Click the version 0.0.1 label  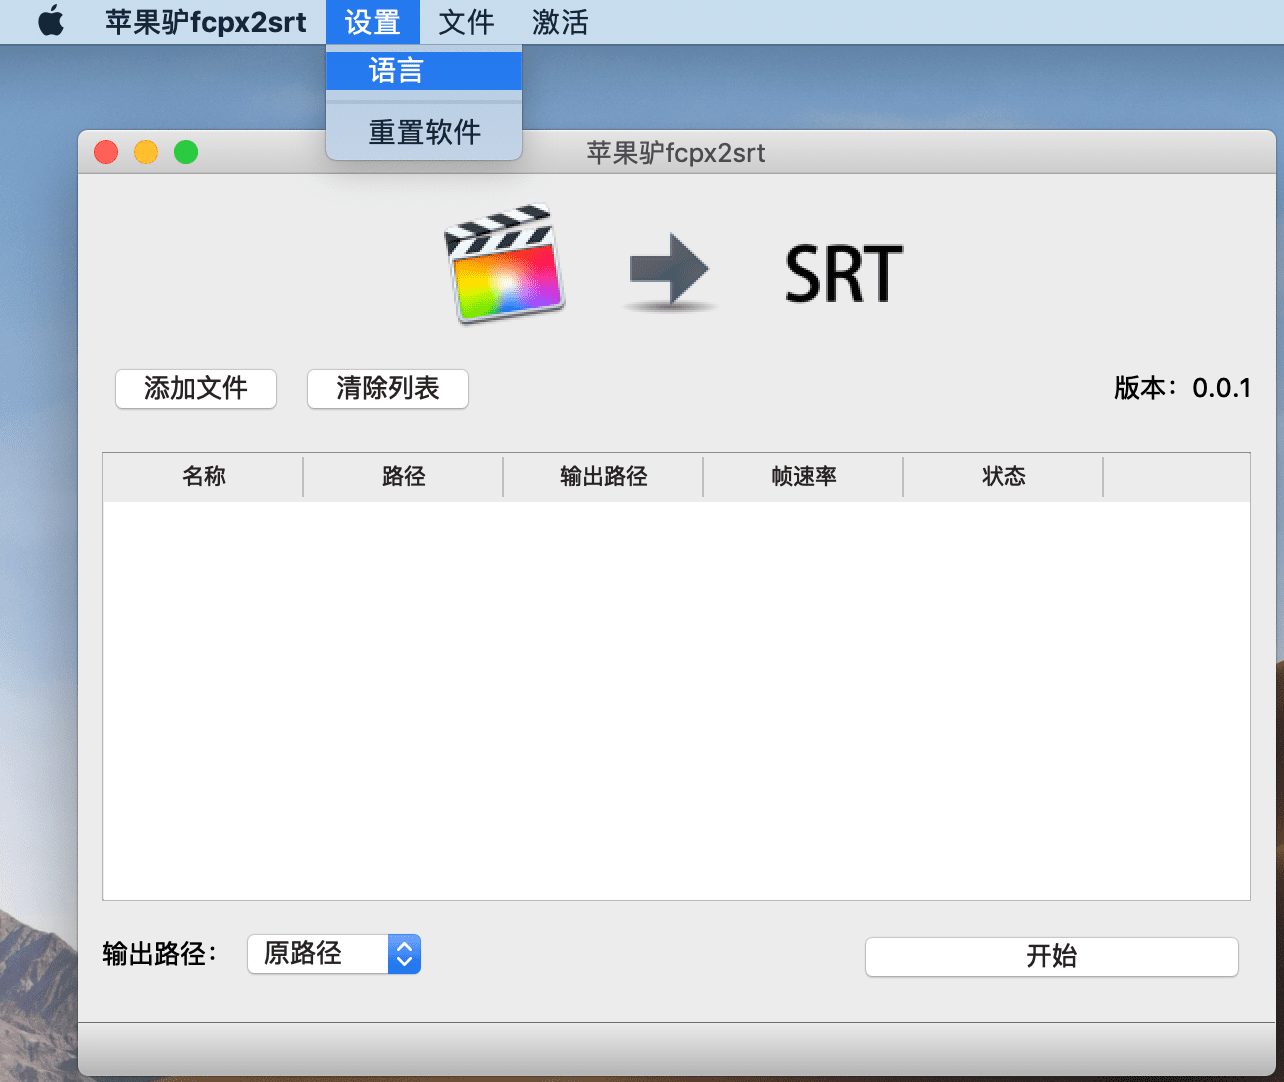(x=1182, y=388)
